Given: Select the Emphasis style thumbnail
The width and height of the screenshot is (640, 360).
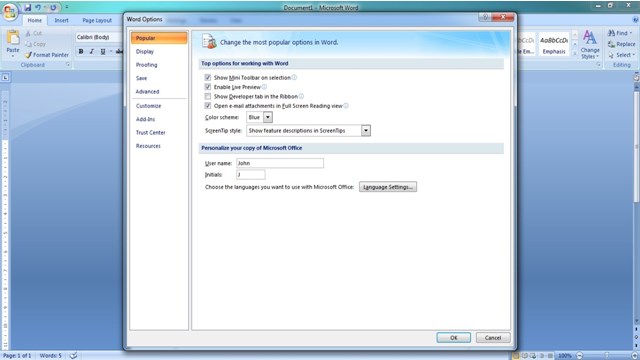Looking at the screenshot, I should (554, 44).
